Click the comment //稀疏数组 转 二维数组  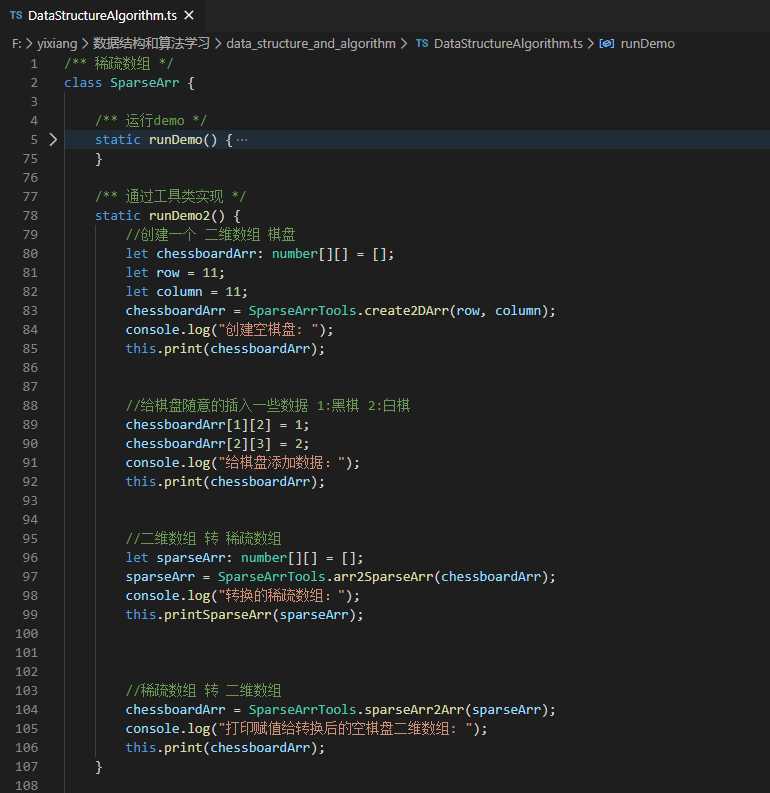pyautogui.click(x=203, y=691)
